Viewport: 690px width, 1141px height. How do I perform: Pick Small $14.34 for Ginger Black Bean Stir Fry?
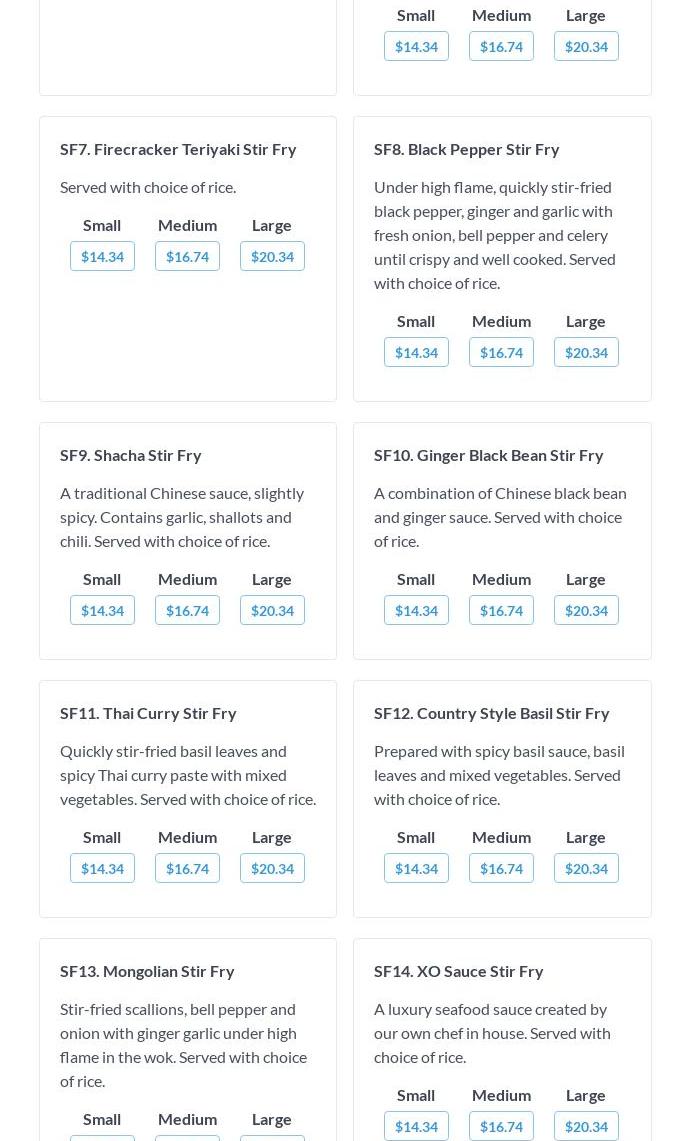[416, 610]
